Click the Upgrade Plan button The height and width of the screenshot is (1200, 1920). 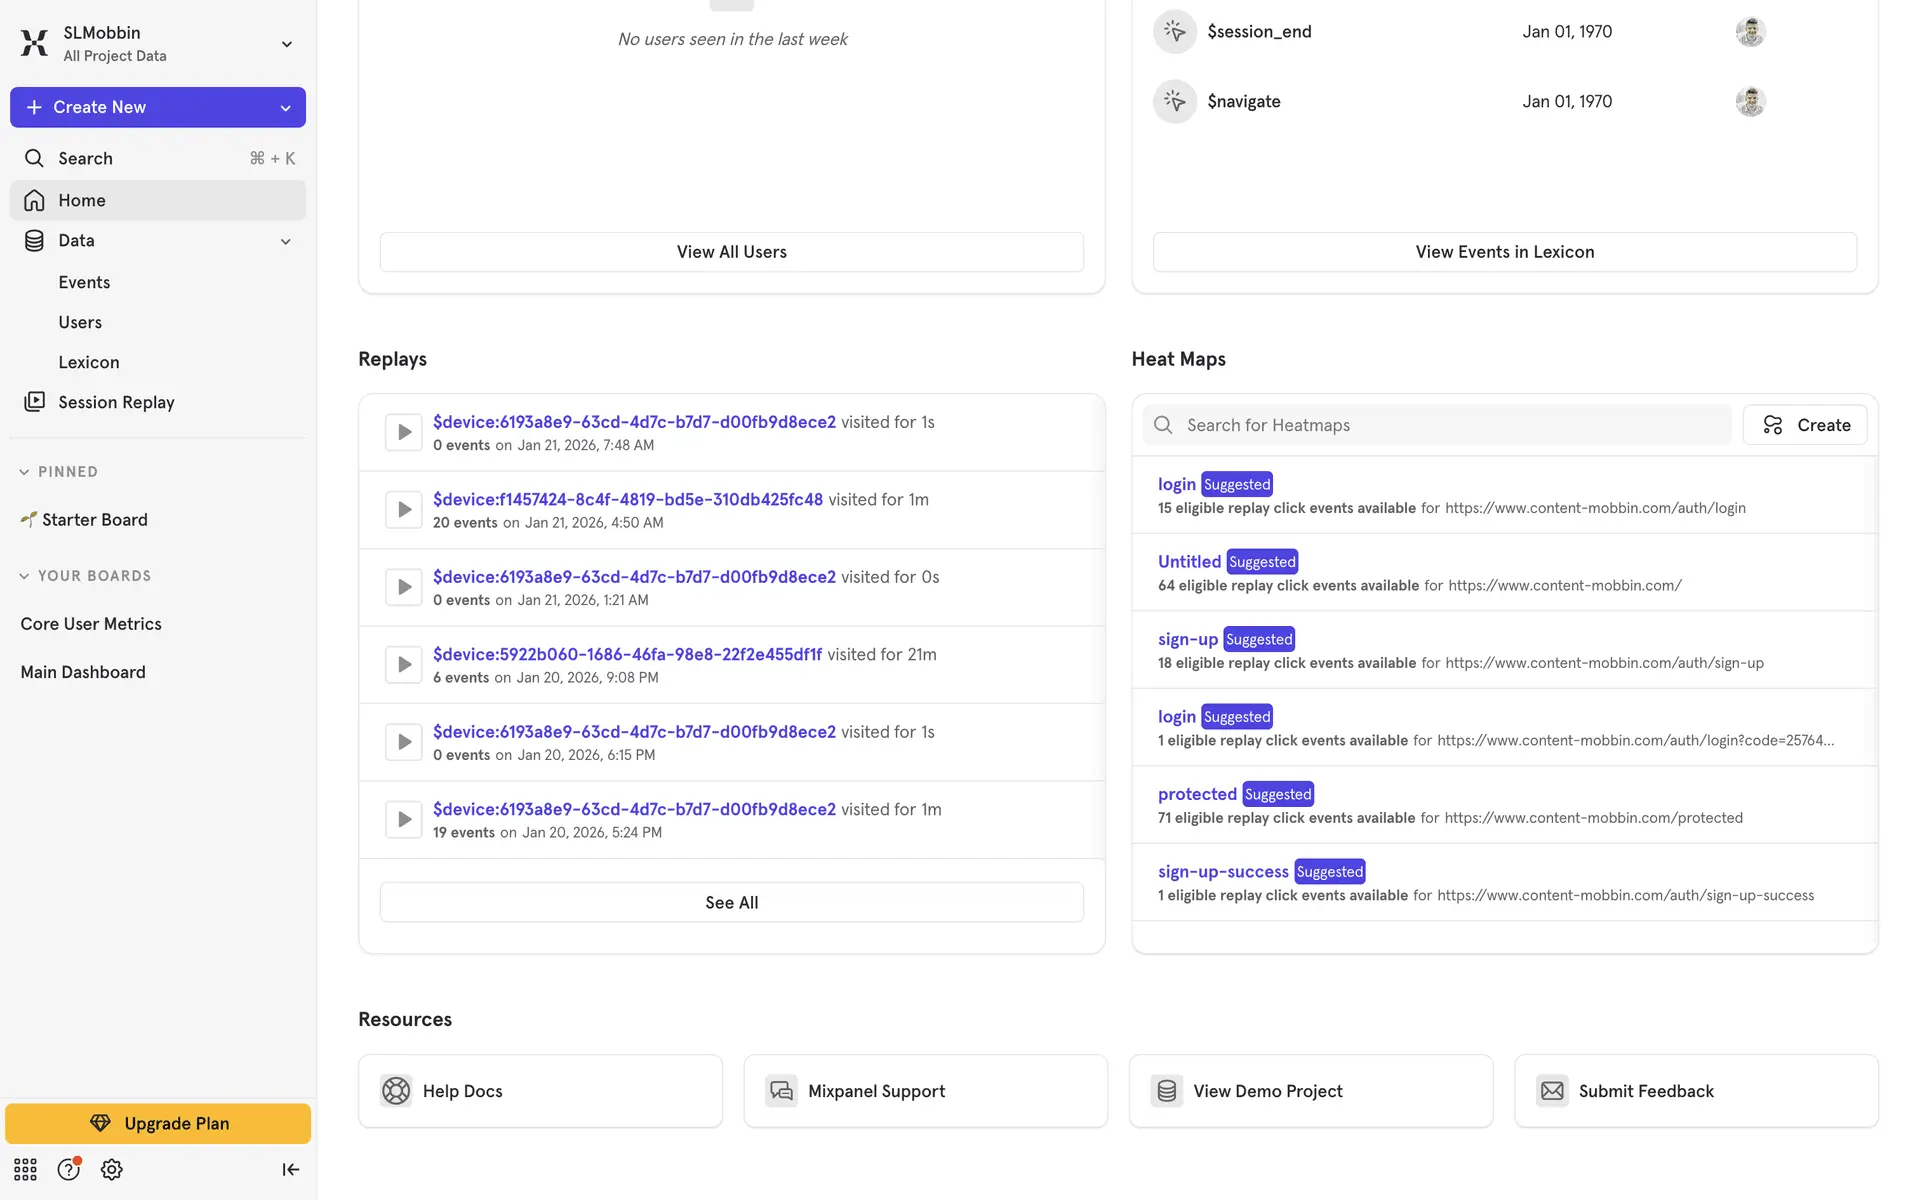pos(158,1123)
